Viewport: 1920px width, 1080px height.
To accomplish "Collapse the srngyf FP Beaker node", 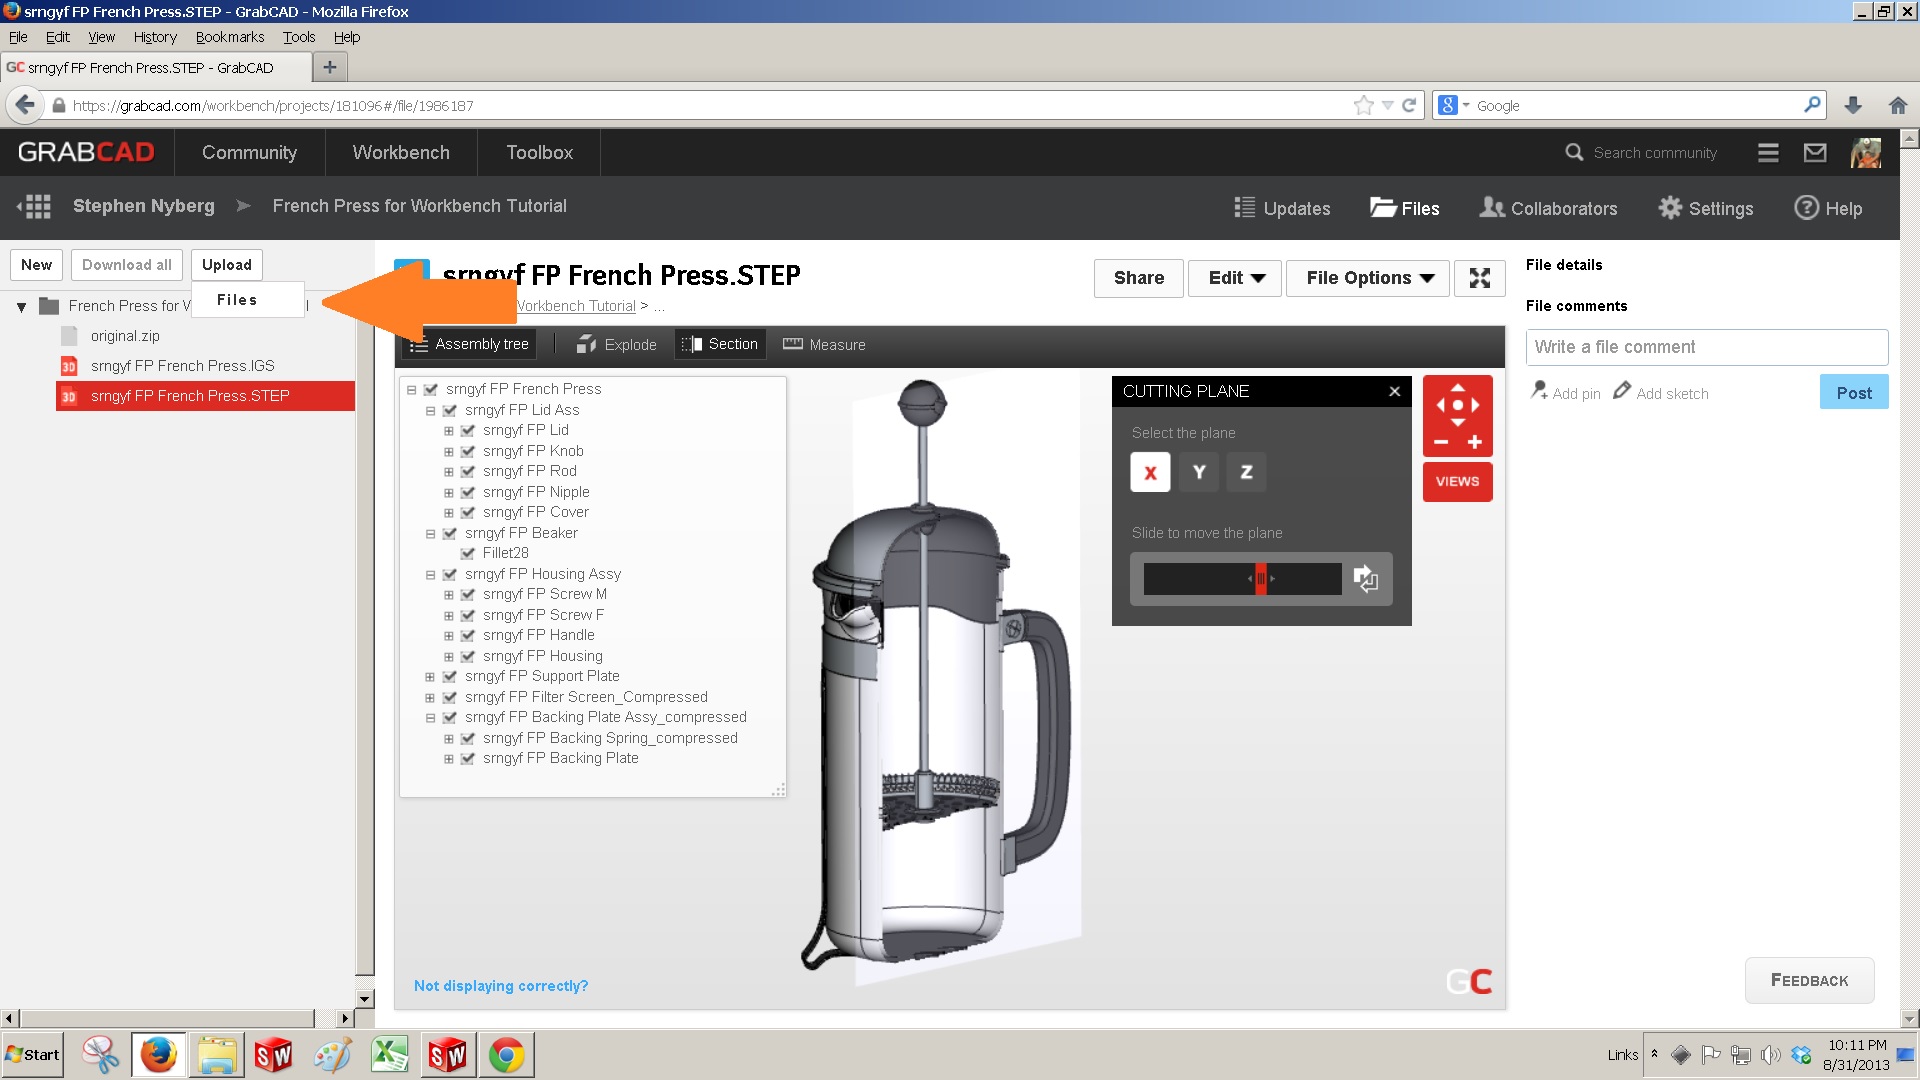I will tap(430, 534).
